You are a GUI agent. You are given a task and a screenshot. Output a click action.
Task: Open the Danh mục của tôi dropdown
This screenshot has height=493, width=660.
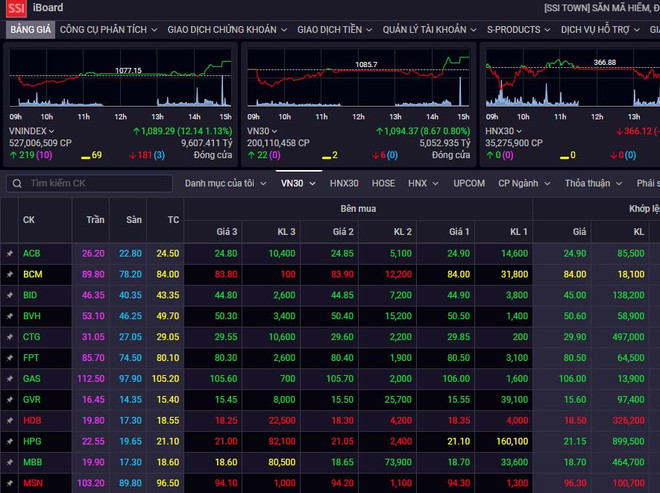point(226,184)
